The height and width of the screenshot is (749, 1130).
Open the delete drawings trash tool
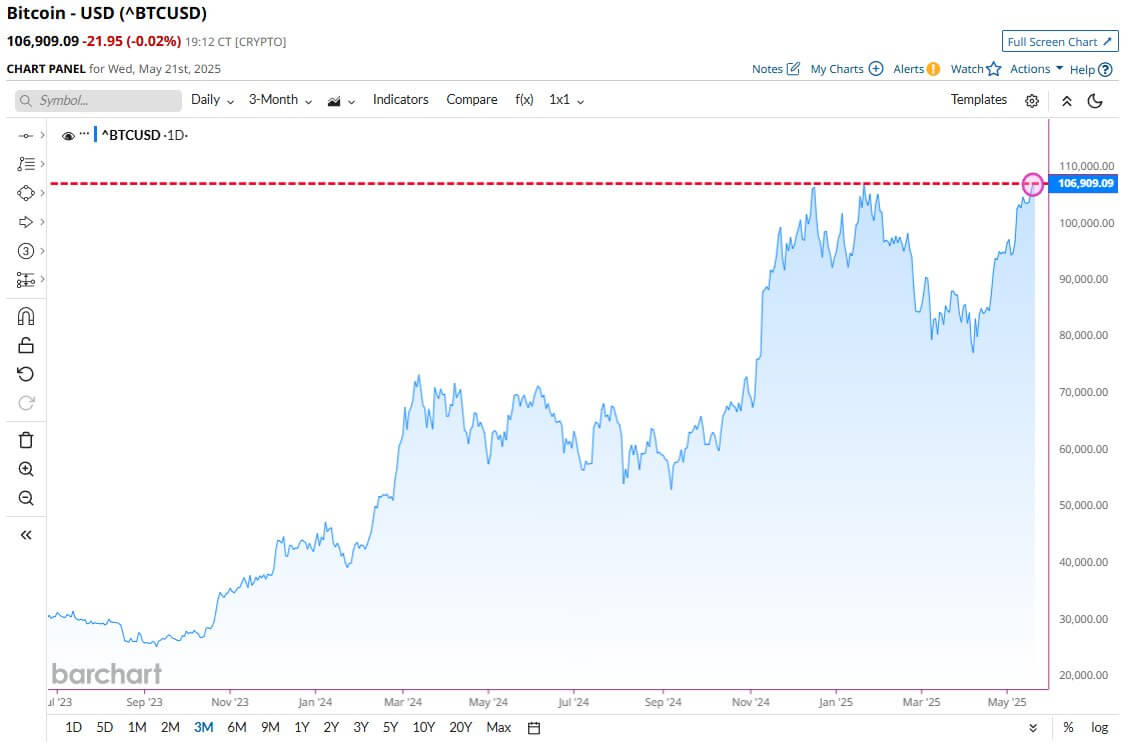point(25,439)
